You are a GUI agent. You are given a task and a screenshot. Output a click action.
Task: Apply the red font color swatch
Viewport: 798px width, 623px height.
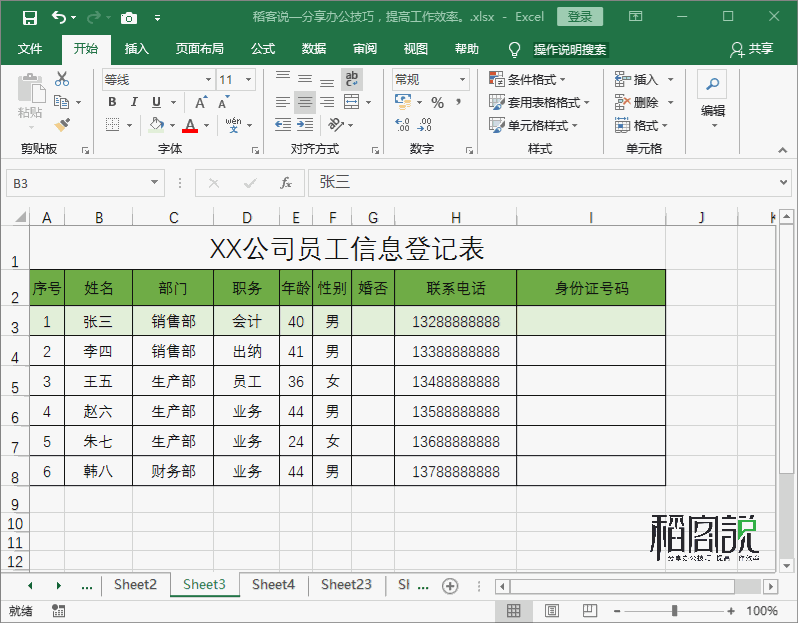(x=190, y=125)
